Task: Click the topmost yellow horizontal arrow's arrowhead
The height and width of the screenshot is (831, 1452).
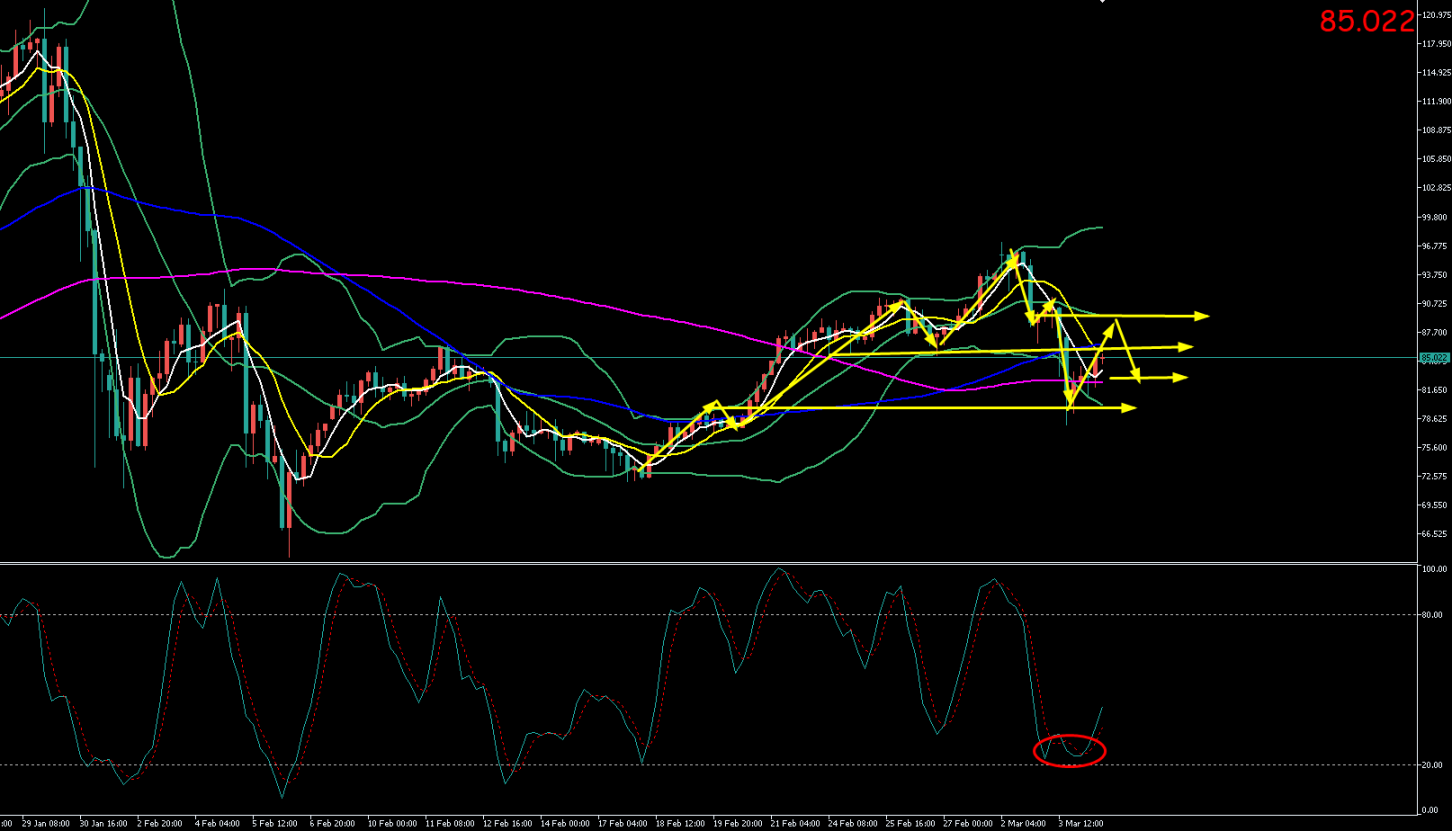Action: click(x=1202, y=316)
